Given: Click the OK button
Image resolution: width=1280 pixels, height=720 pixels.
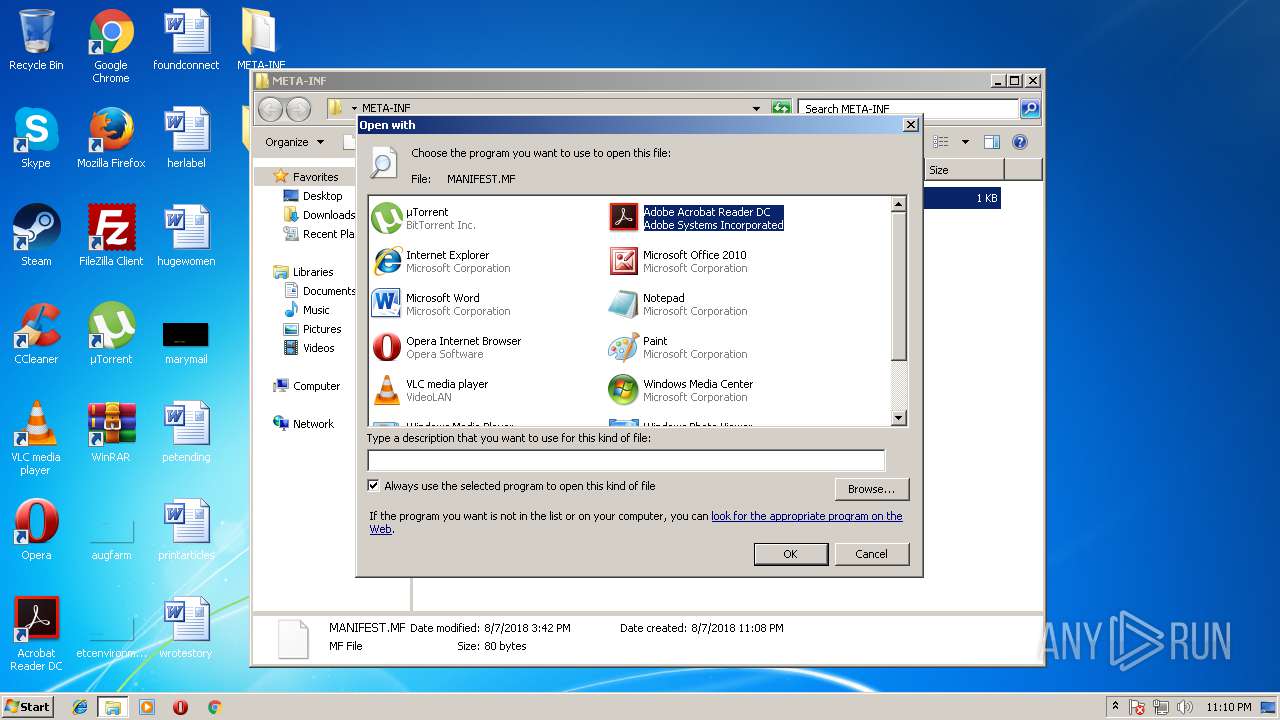Looking at the screenshot, I should [x=790, y=554].
